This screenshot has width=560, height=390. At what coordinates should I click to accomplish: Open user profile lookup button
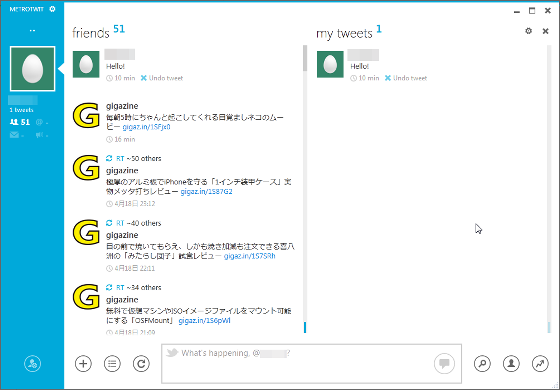pos(511,364)
